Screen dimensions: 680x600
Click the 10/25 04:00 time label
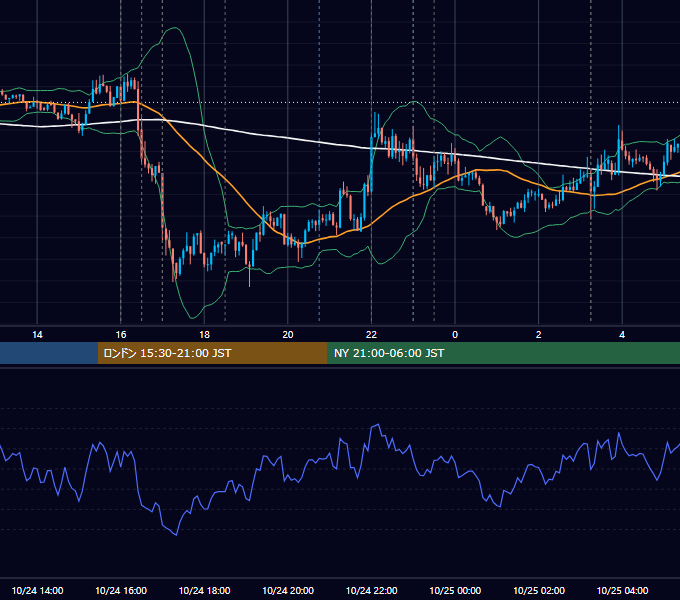622,590
